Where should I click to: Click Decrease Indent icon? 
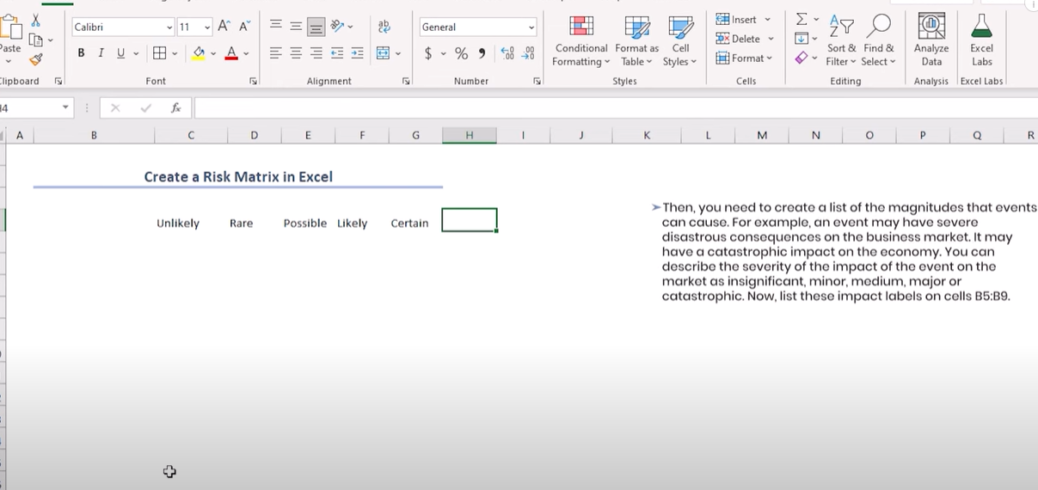pos(337,53)
